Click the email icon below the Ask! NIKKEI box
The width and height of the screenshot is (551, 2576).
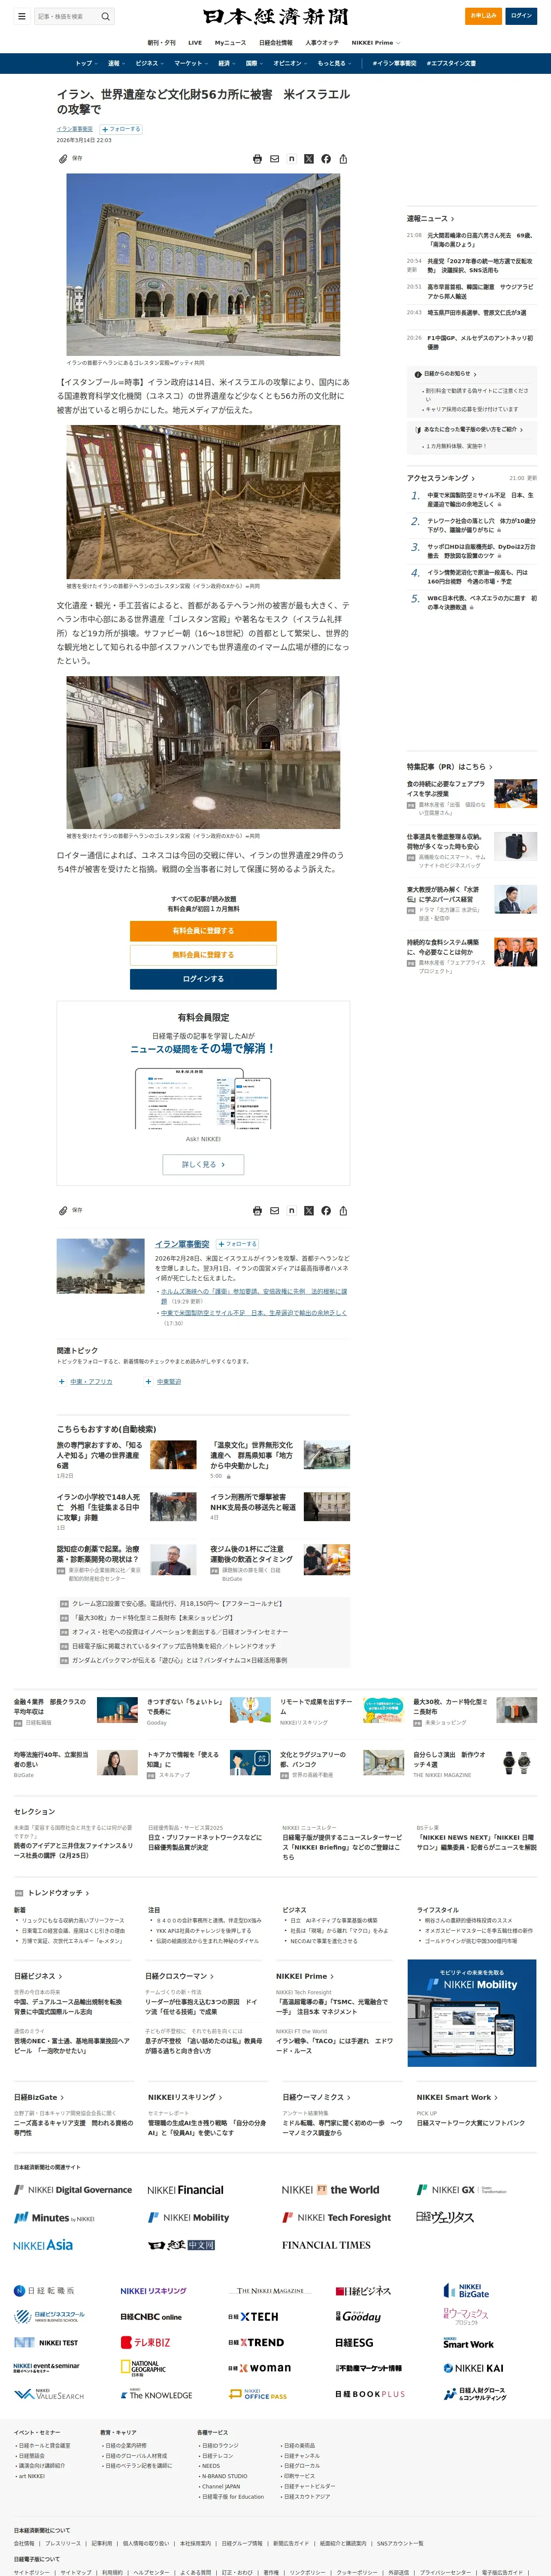275,1211
